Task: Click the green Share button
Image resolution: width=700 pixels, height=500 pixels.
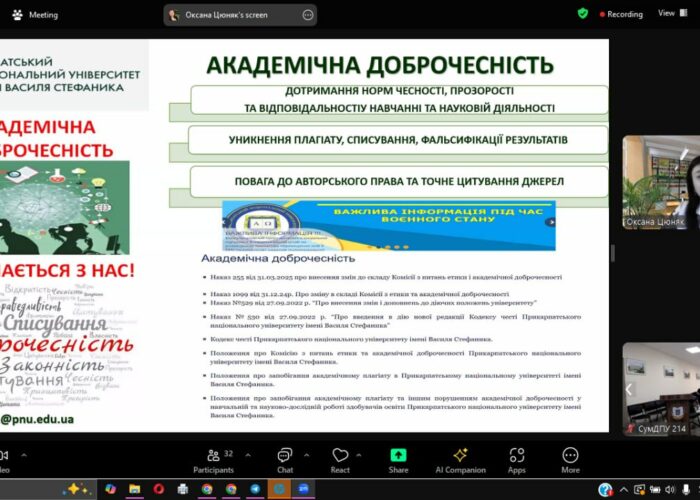Action: (398, 459)
